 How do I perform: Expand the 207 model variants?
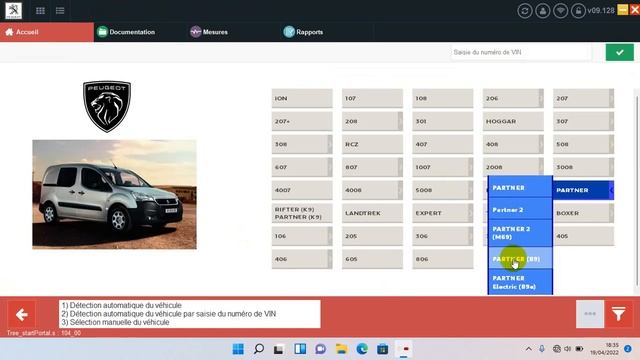coord(611,98)
